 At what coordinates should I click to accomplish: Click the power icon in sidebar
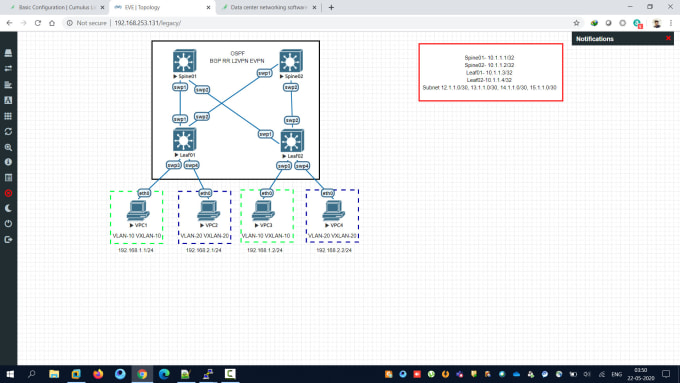8,224
